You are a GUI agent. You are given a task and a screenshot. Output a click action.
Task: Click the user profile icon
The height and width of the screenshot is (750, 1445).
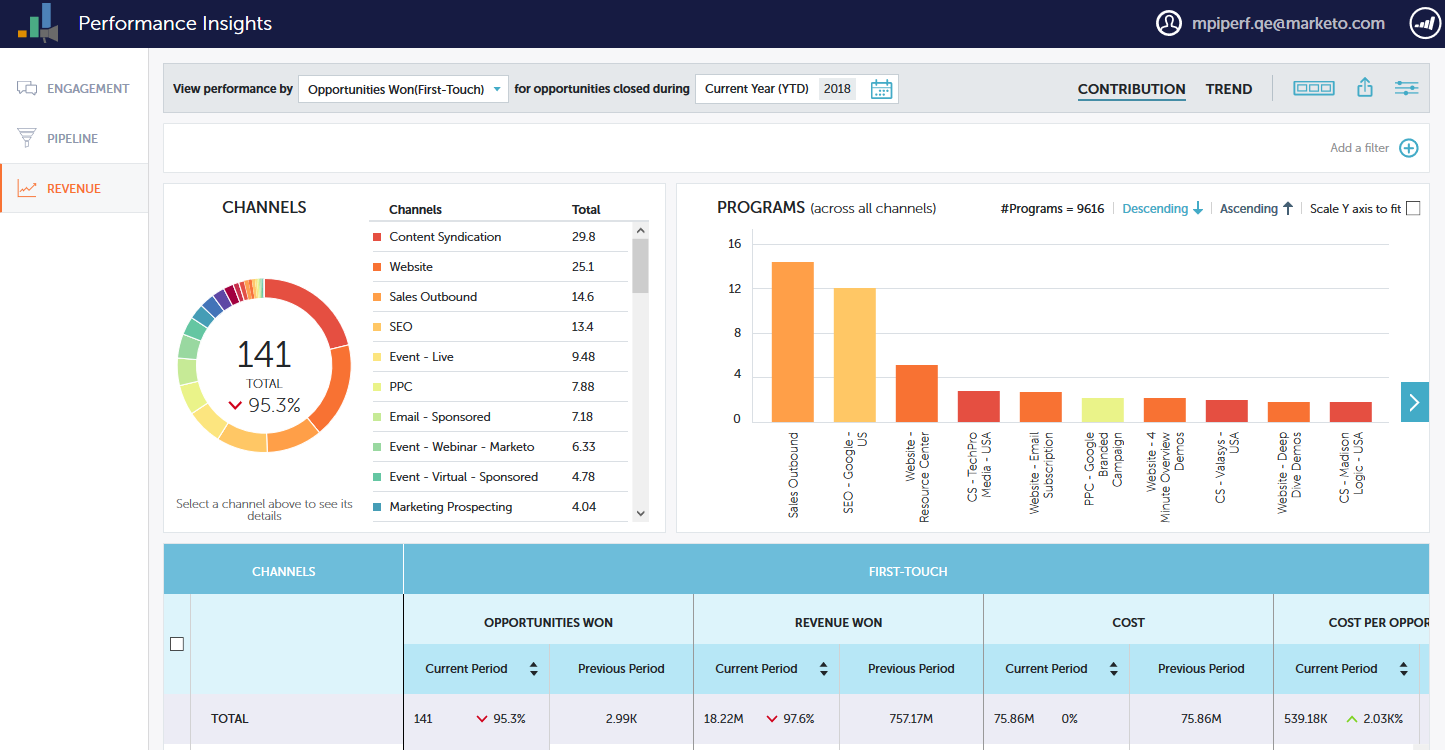pyautogui.click(x=1168, y=24)
